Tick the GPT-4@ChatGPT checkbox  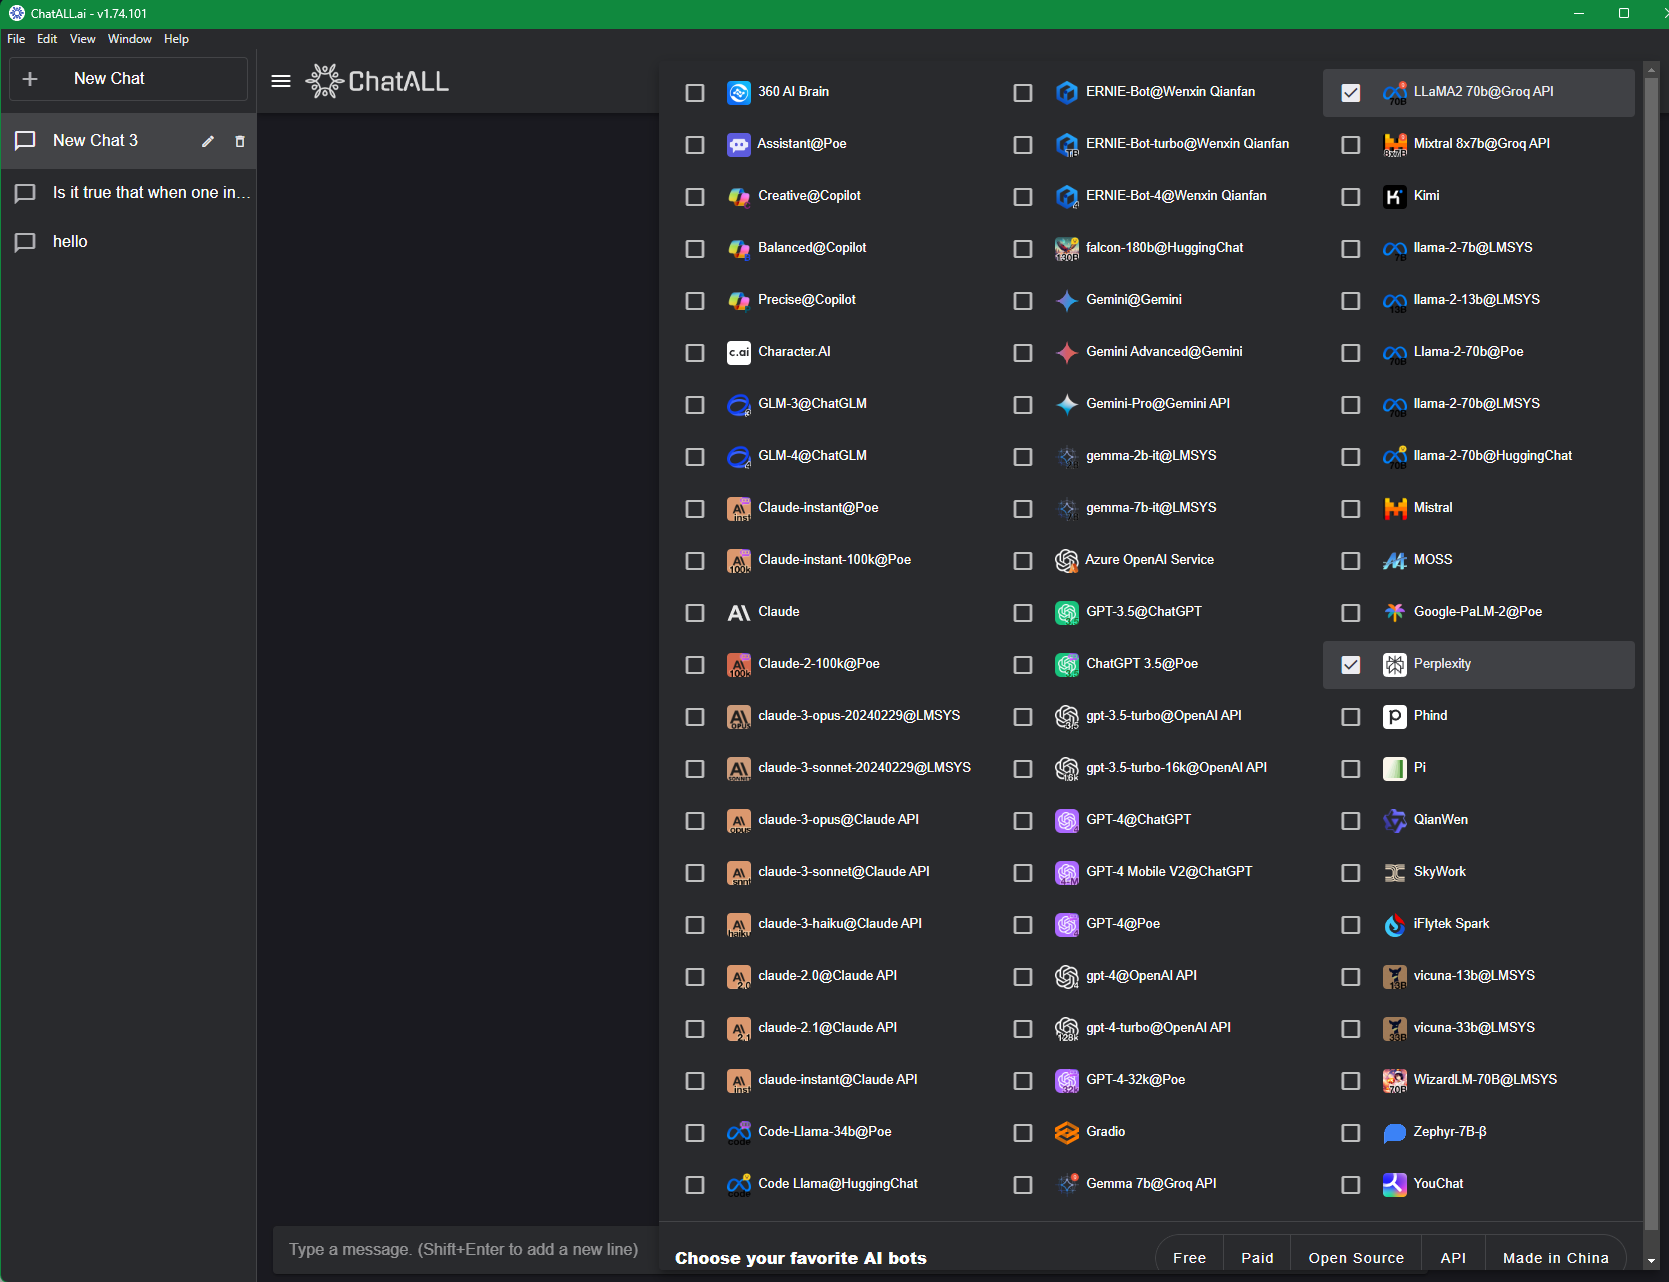pos(1023,821)
